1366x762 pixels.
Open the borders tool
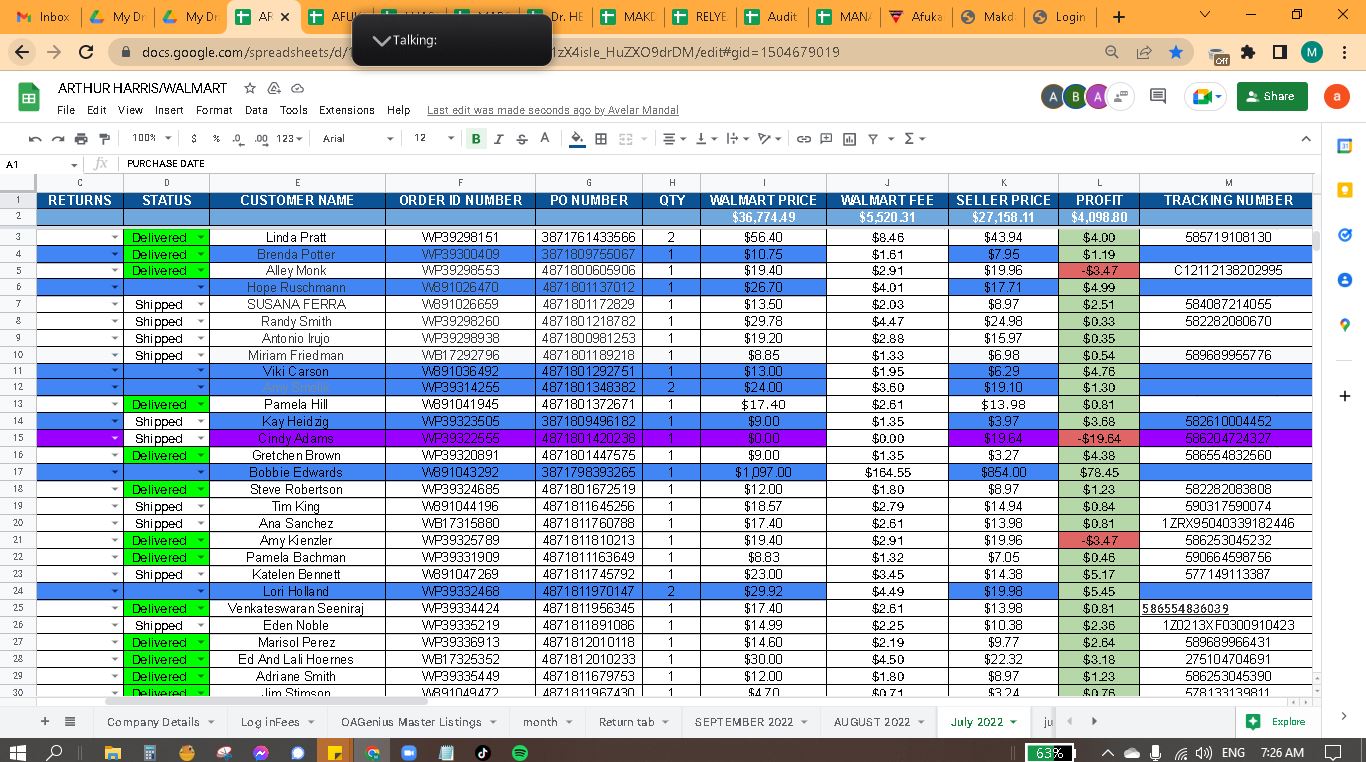pos(601,139)
